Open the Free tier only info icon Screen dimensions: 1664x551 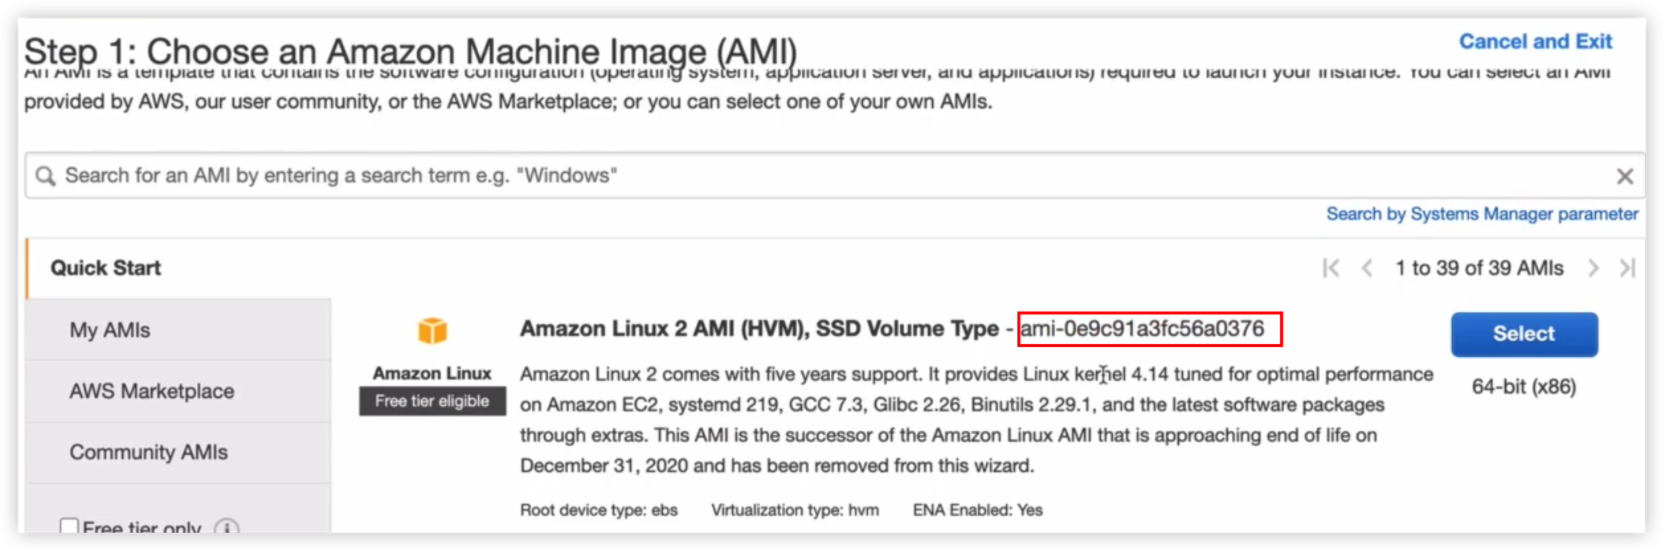(228, 528)
